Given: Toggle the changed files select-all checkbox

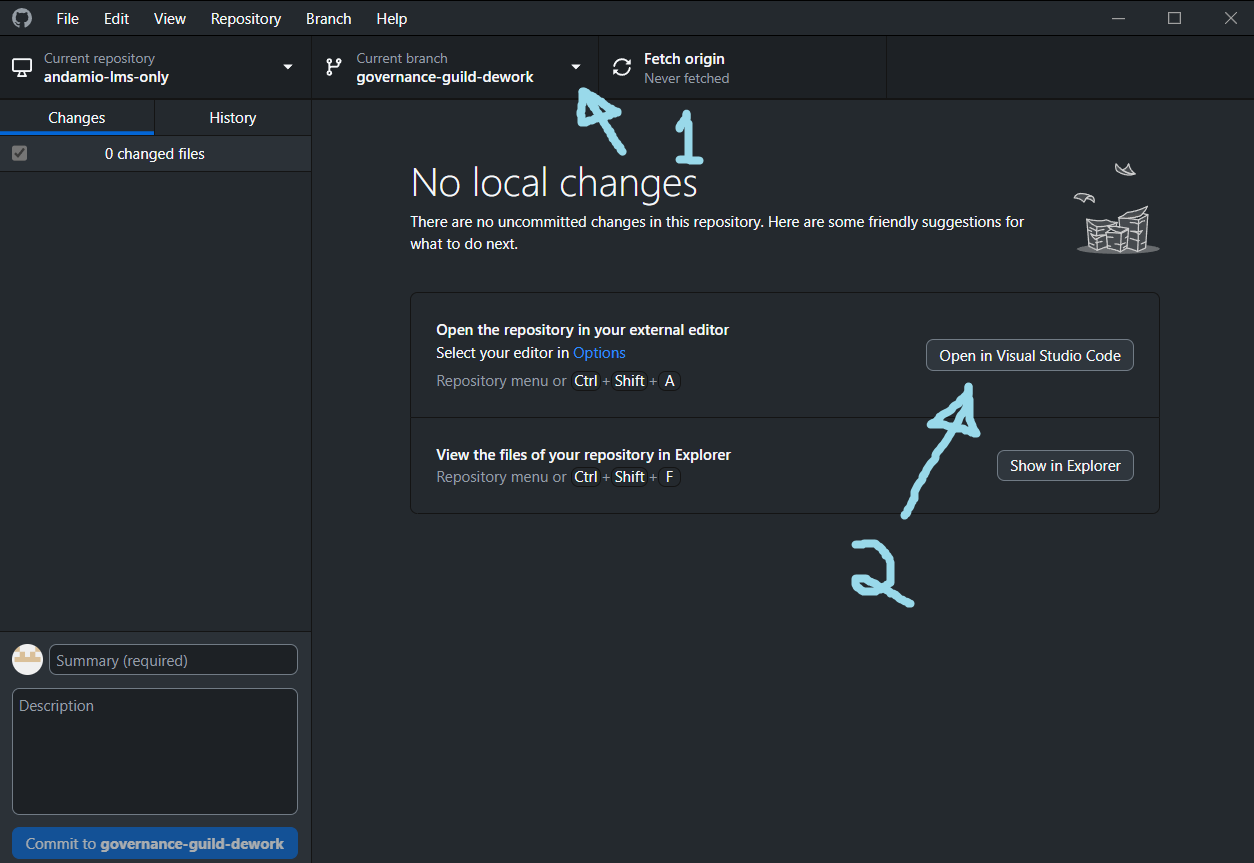Looking at the screenshot, I should tap(19, 154).
